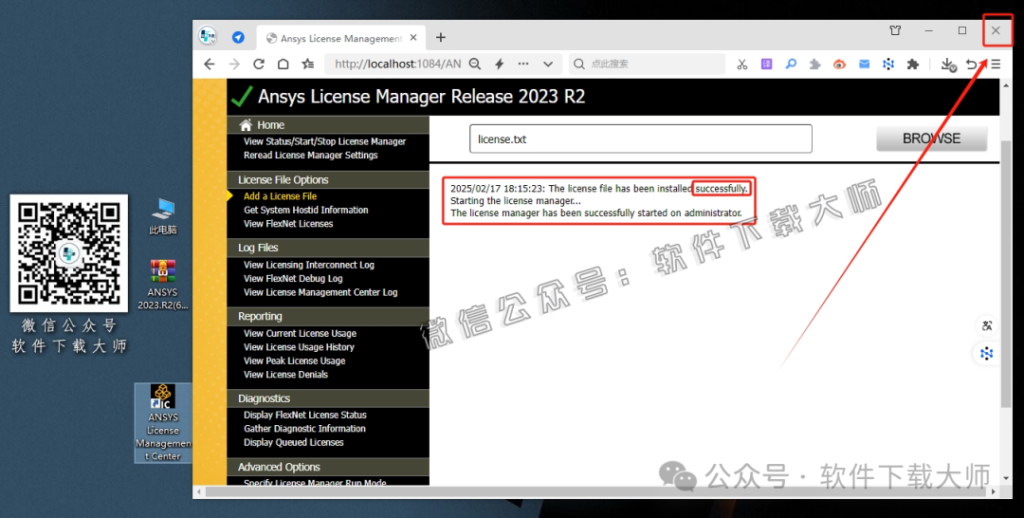Click the Log Files section header
This screenshot has width=1024, height=518.
coord(328,248)
